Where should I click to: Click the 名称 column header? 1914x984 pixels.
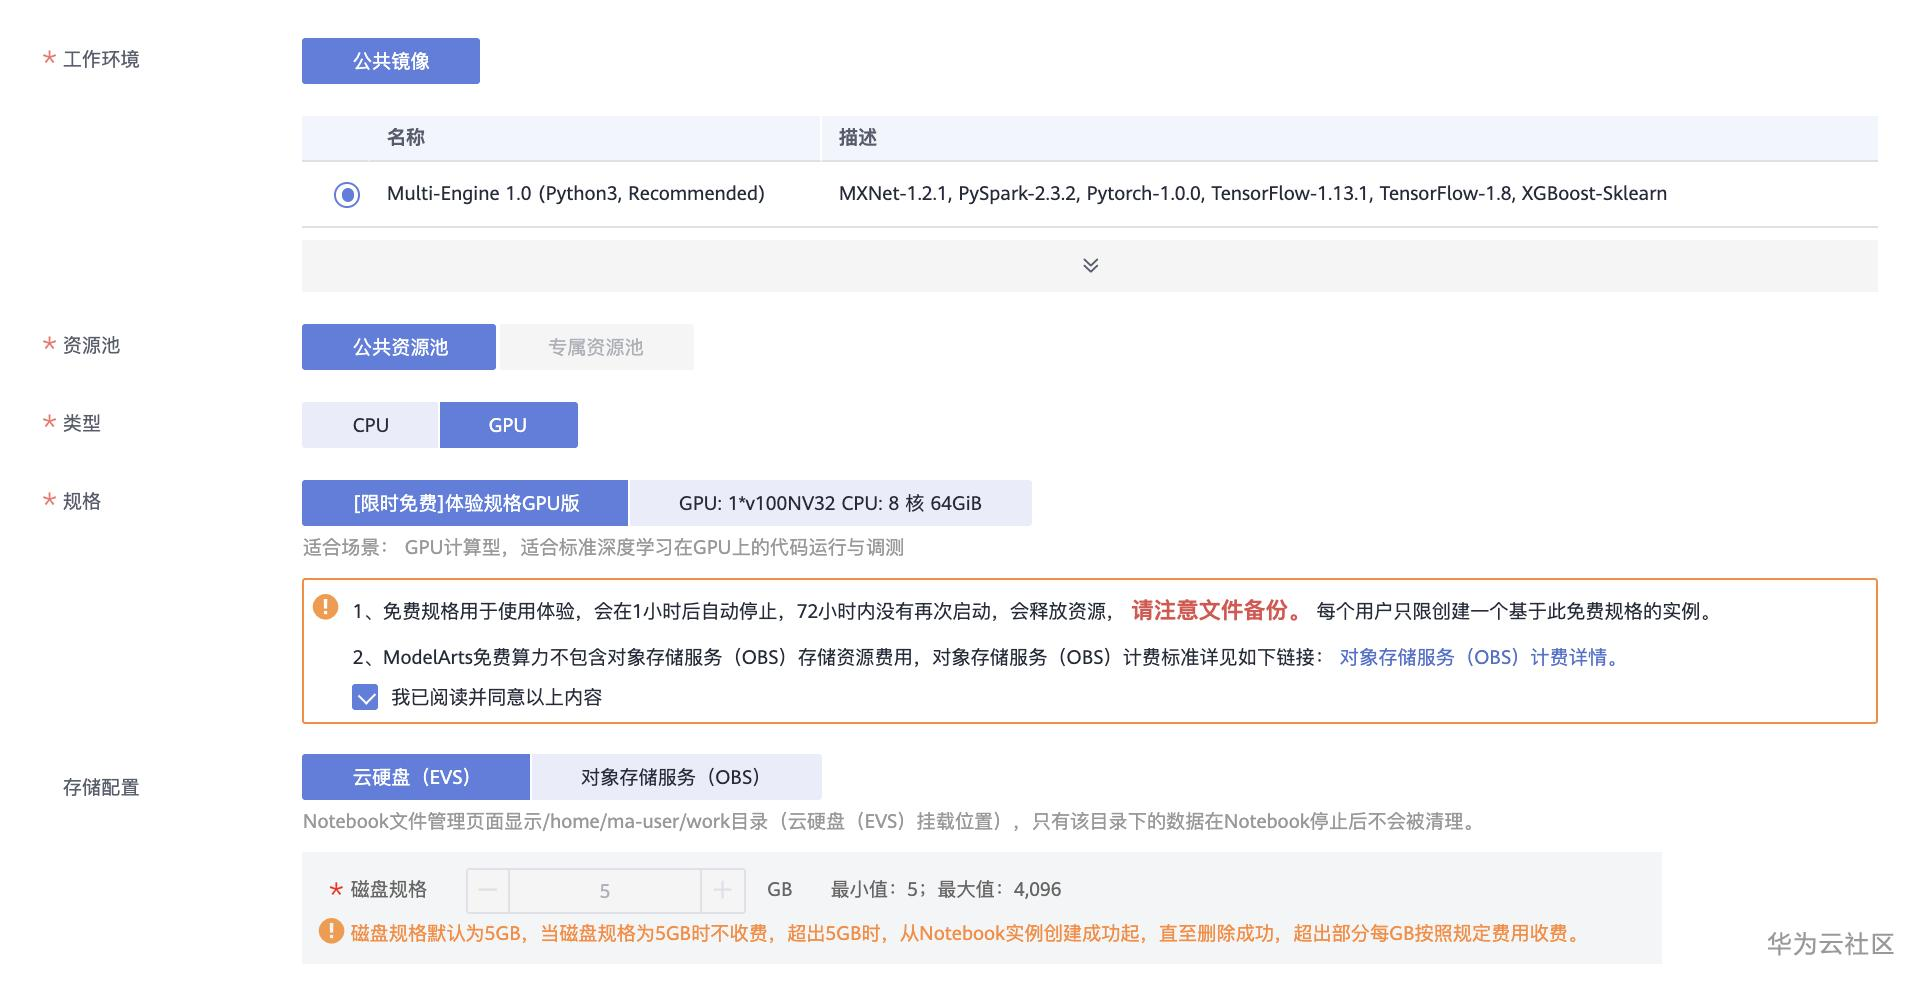coord(404,137)
